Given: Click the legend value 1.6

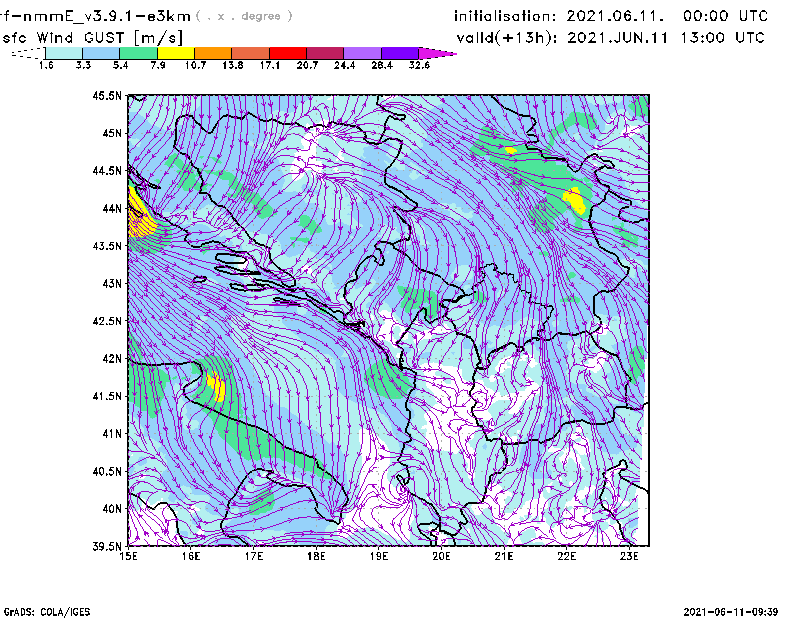Looking at the screenshot, I should (46, 65).
